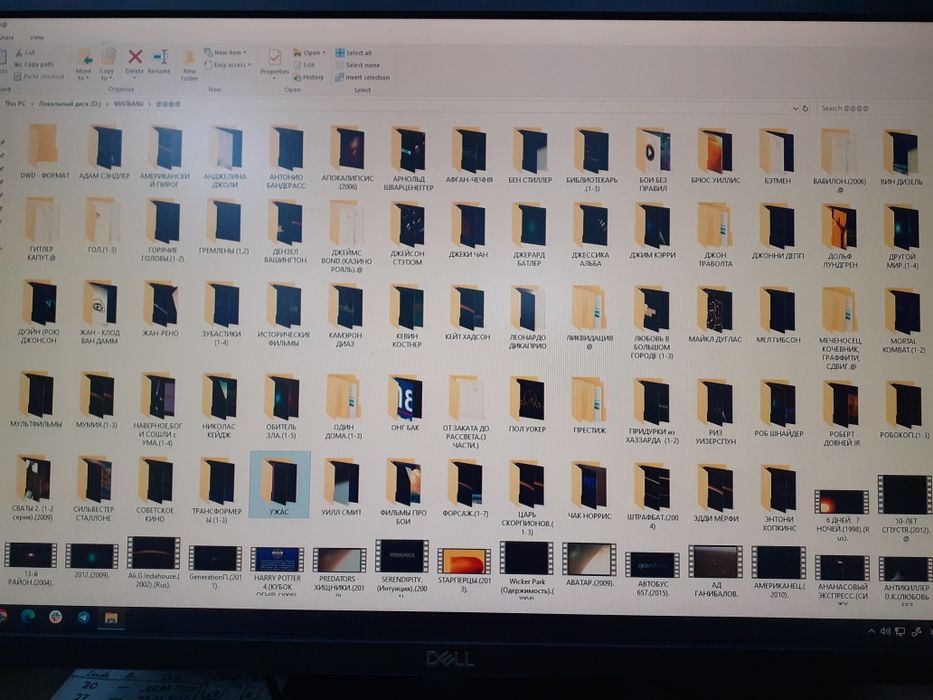Select the РОБОКОП.(1-3) folder
Image resolution: width=933 pixels, height=700 pixels.
pos(904,410)
